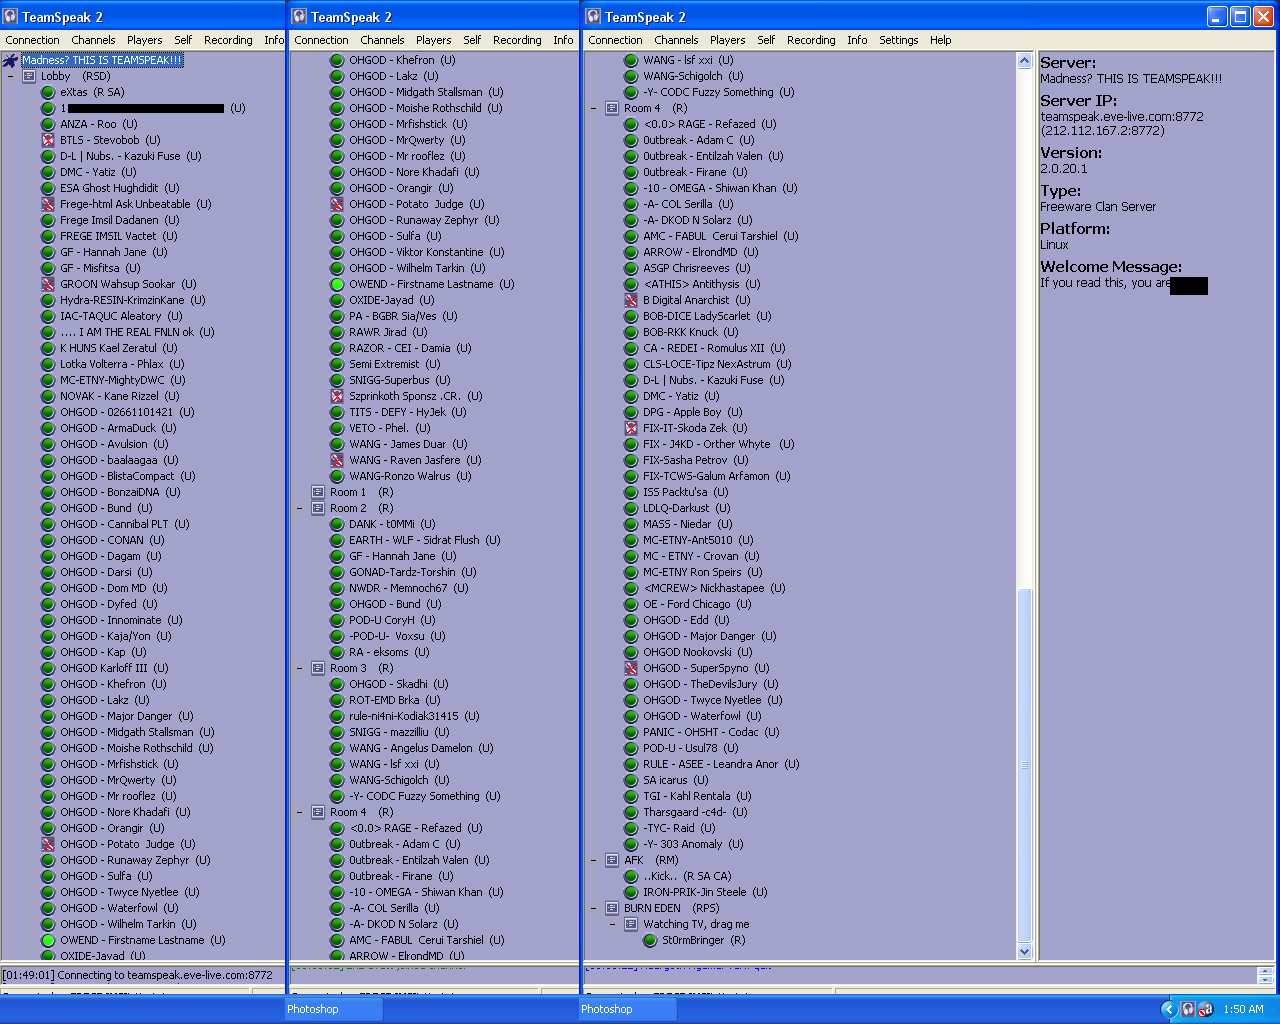Open the Players menu in right window
The width and height of the screenshot is (1280, 1024).
pos(728,40)
